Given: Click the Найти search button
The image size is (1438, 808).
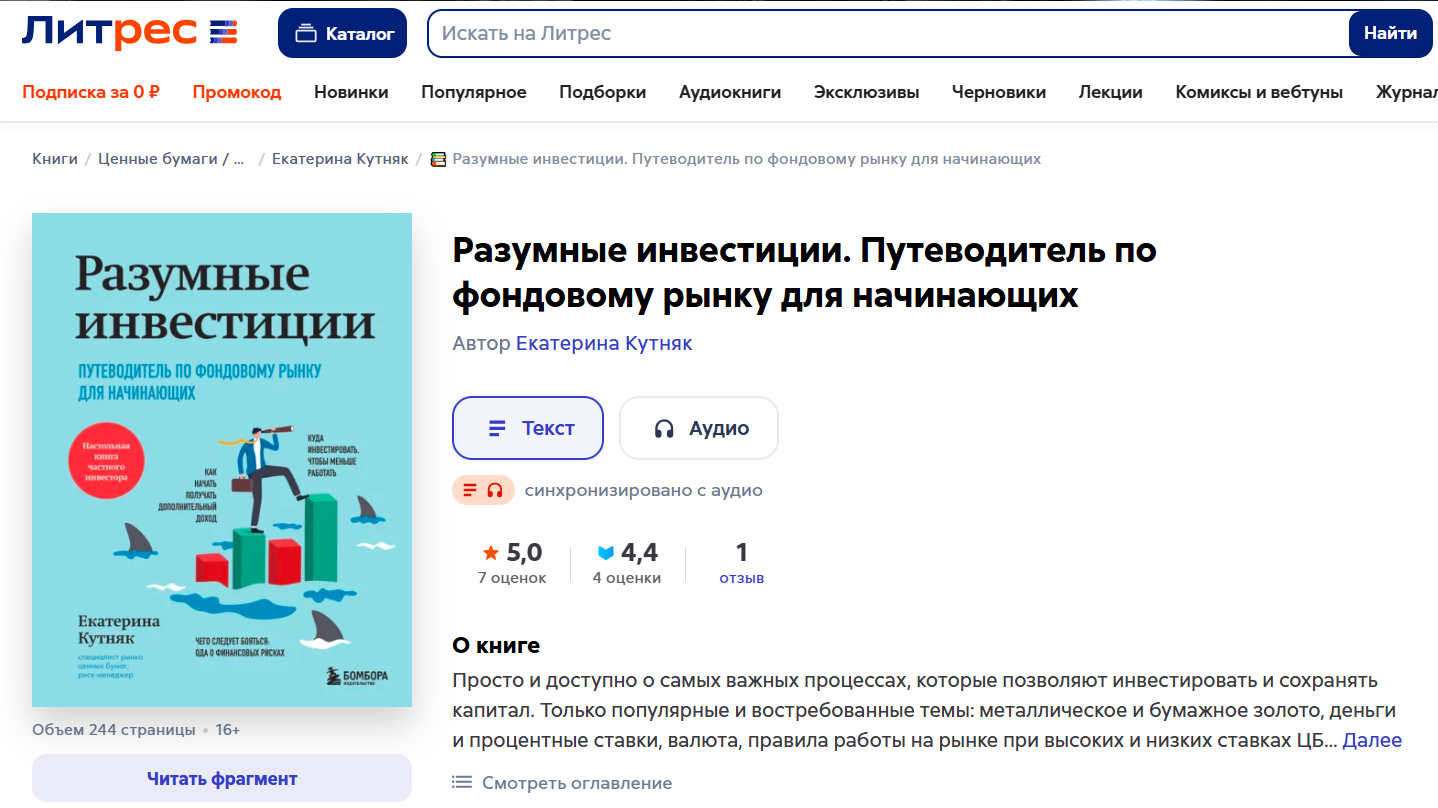Looking at the screenshot, I should (x=1390, y=33).
